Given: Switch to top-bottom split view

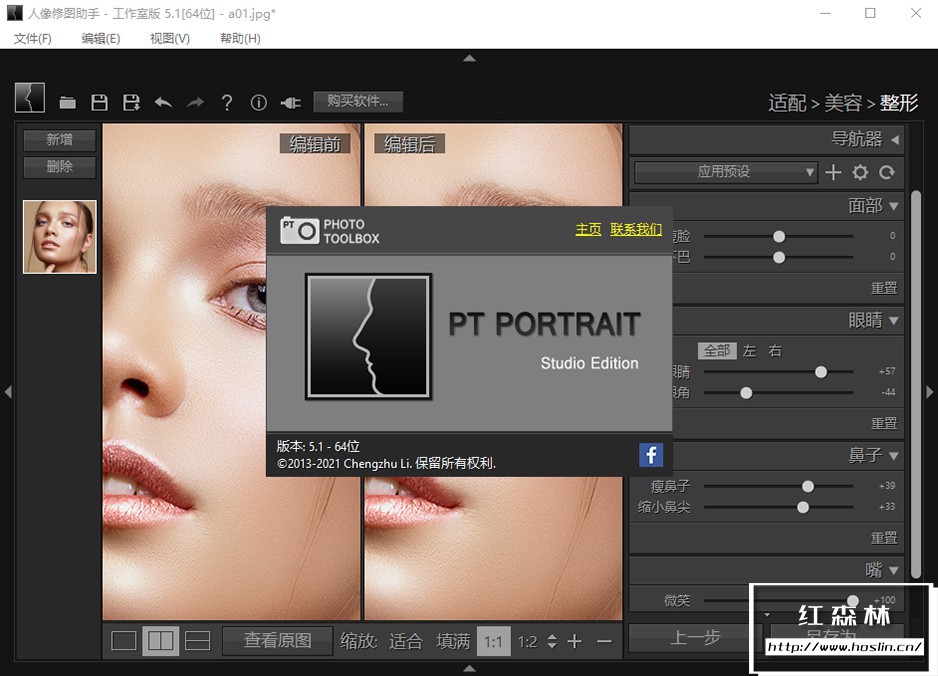Looking at the screenshot, I should tap(198, 641).
